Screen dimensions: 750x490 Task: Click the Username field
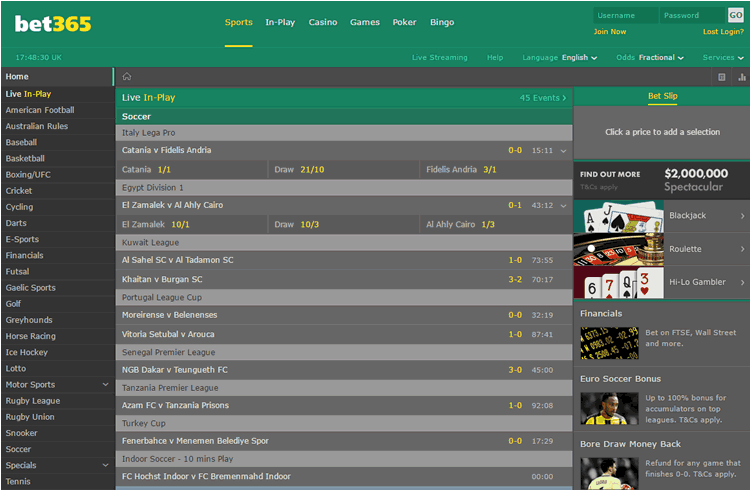(626, 15)
